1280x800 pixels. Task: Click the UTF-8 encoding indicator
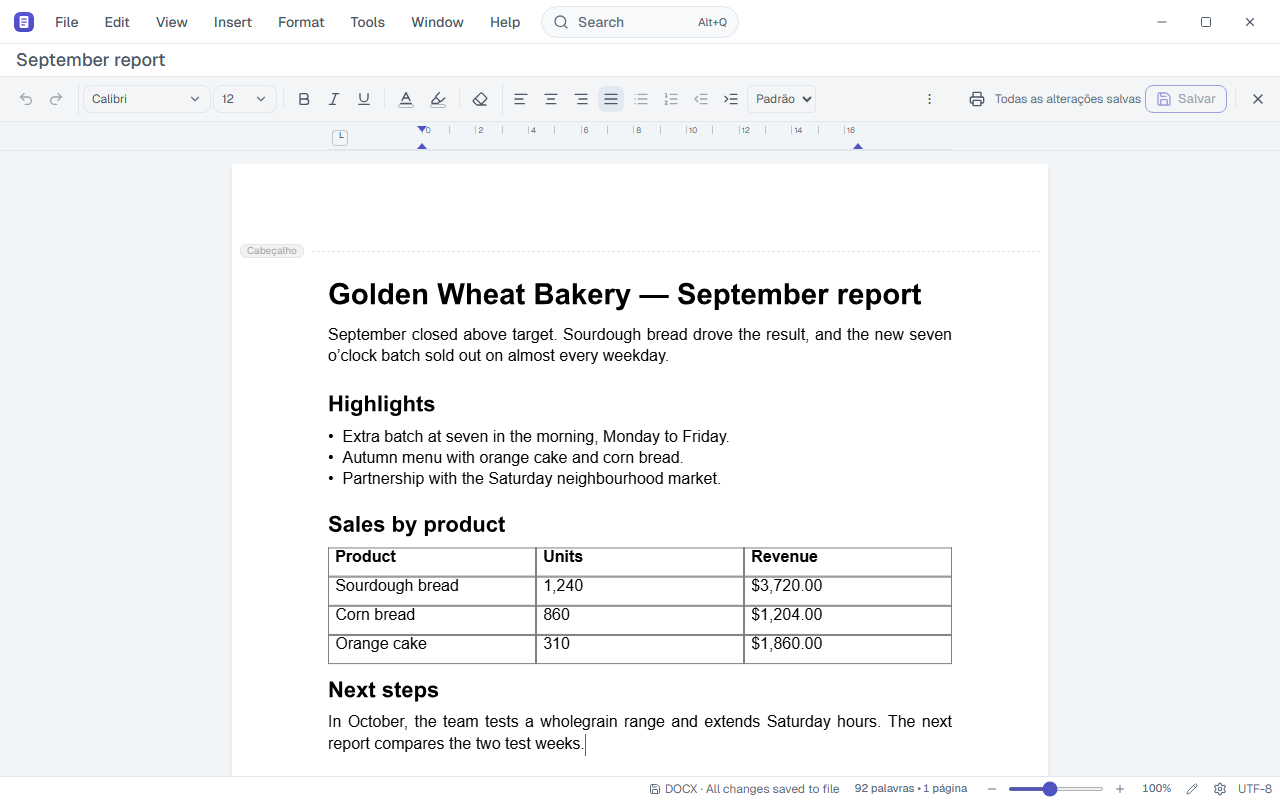point(1255,789)
